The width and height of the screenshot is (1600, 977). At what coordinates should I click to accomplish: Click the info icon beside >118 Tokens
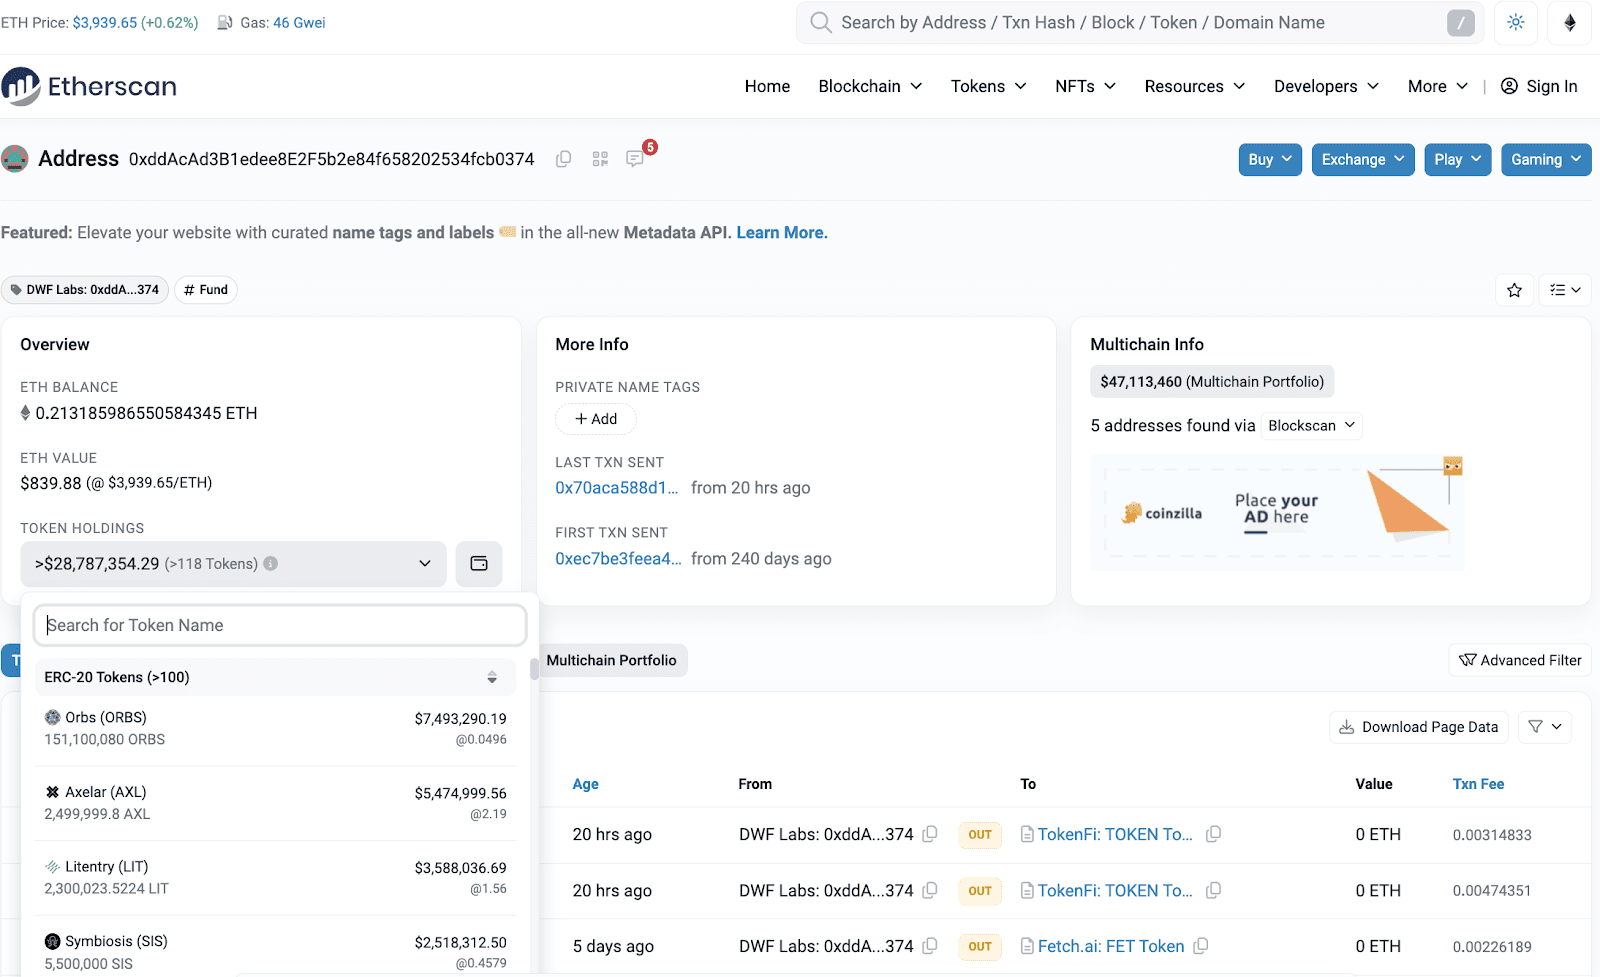(271, 564)
